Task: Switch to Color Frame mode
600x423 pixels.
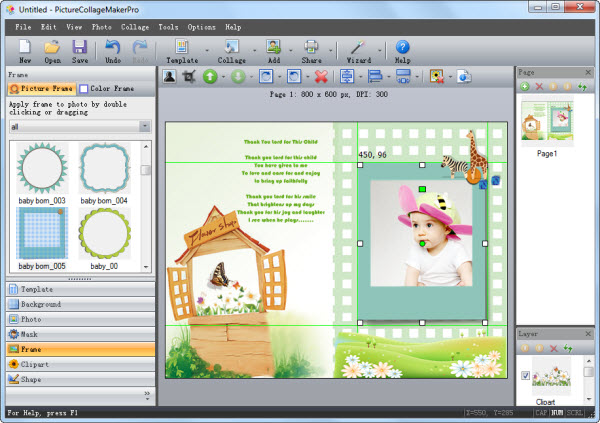Action: click(x=107, y=89)
